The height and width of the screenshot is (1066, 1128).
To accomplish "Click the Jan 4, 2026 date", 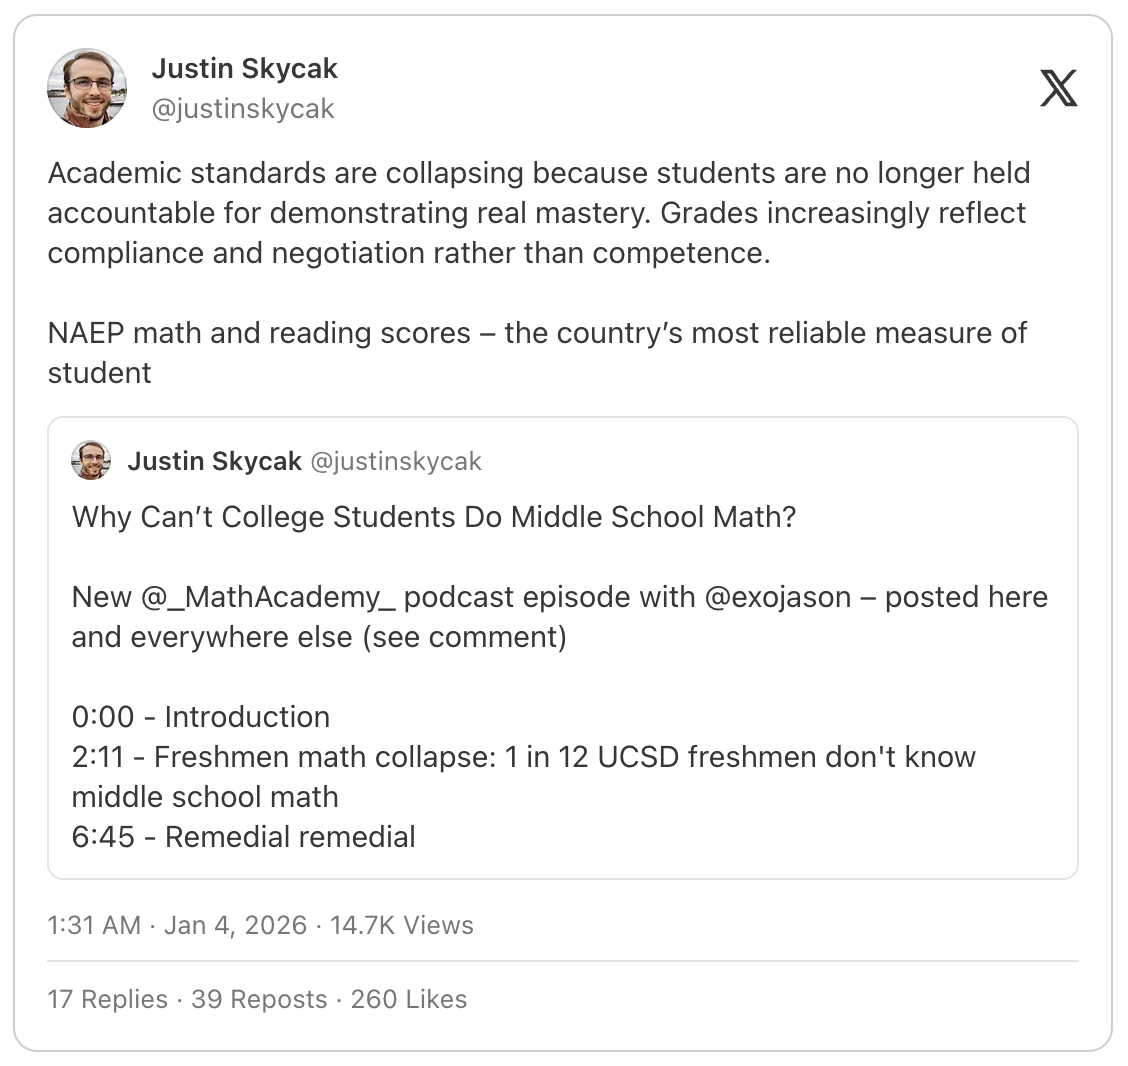I will point(235,925).
